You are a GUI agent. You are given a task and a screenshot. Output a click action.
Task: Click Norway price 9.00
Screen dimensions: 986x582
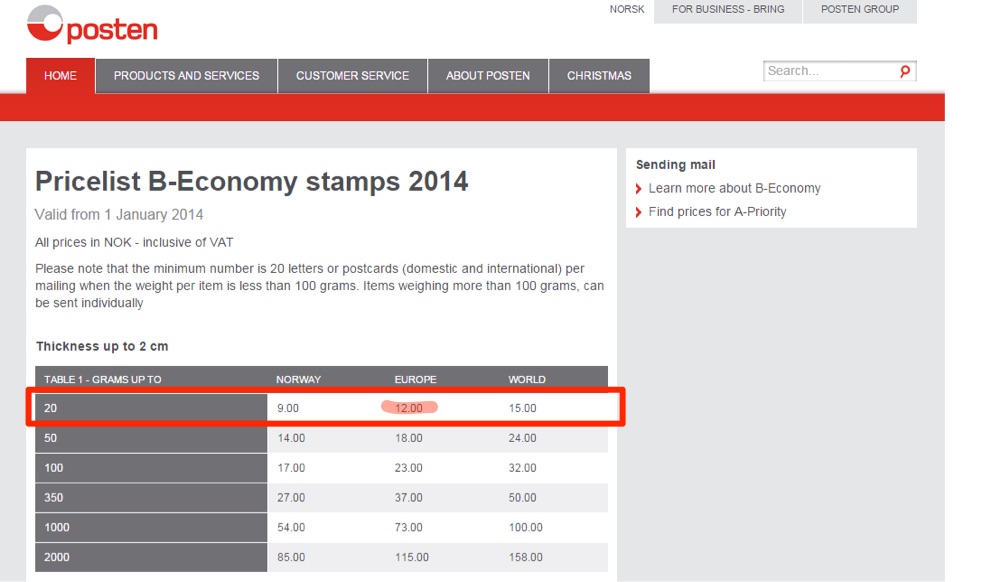pyautogui.click(x=288, y=409)
